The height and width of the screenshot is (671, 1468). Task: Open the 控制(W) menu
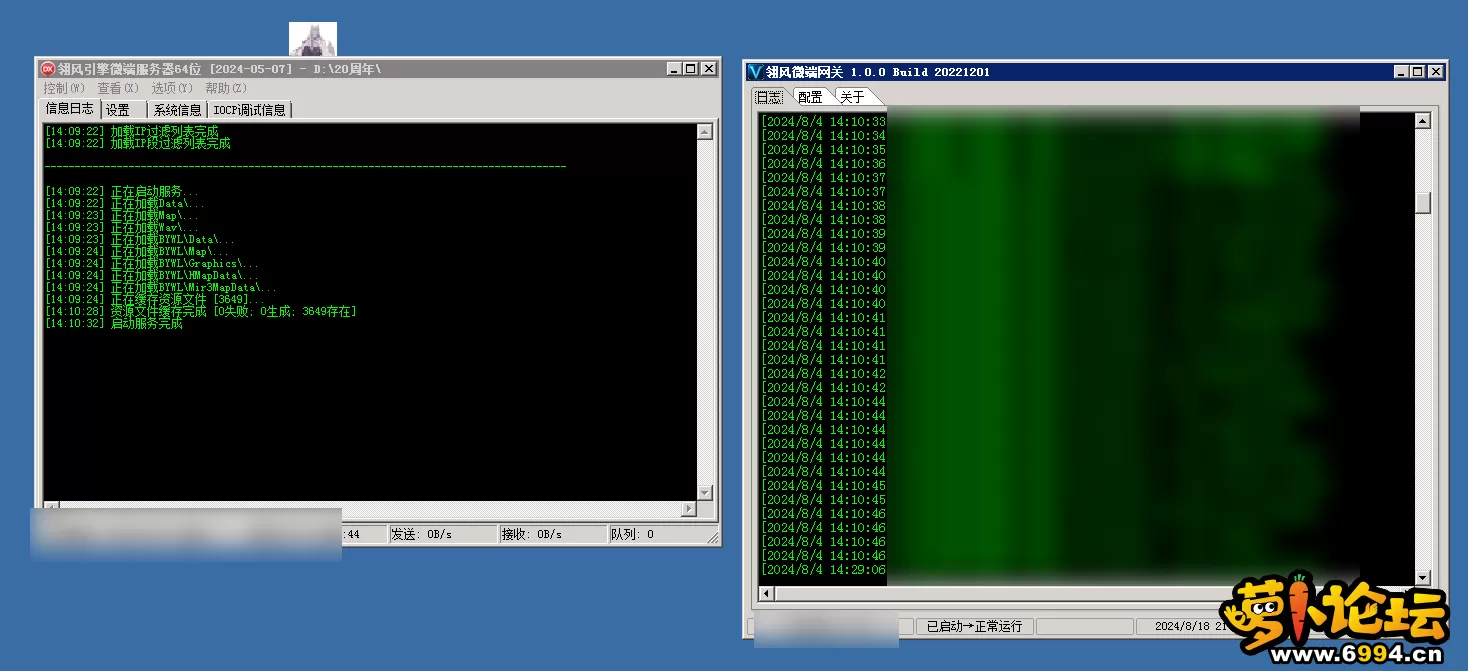pyautogui.click(x=62, y=89)
